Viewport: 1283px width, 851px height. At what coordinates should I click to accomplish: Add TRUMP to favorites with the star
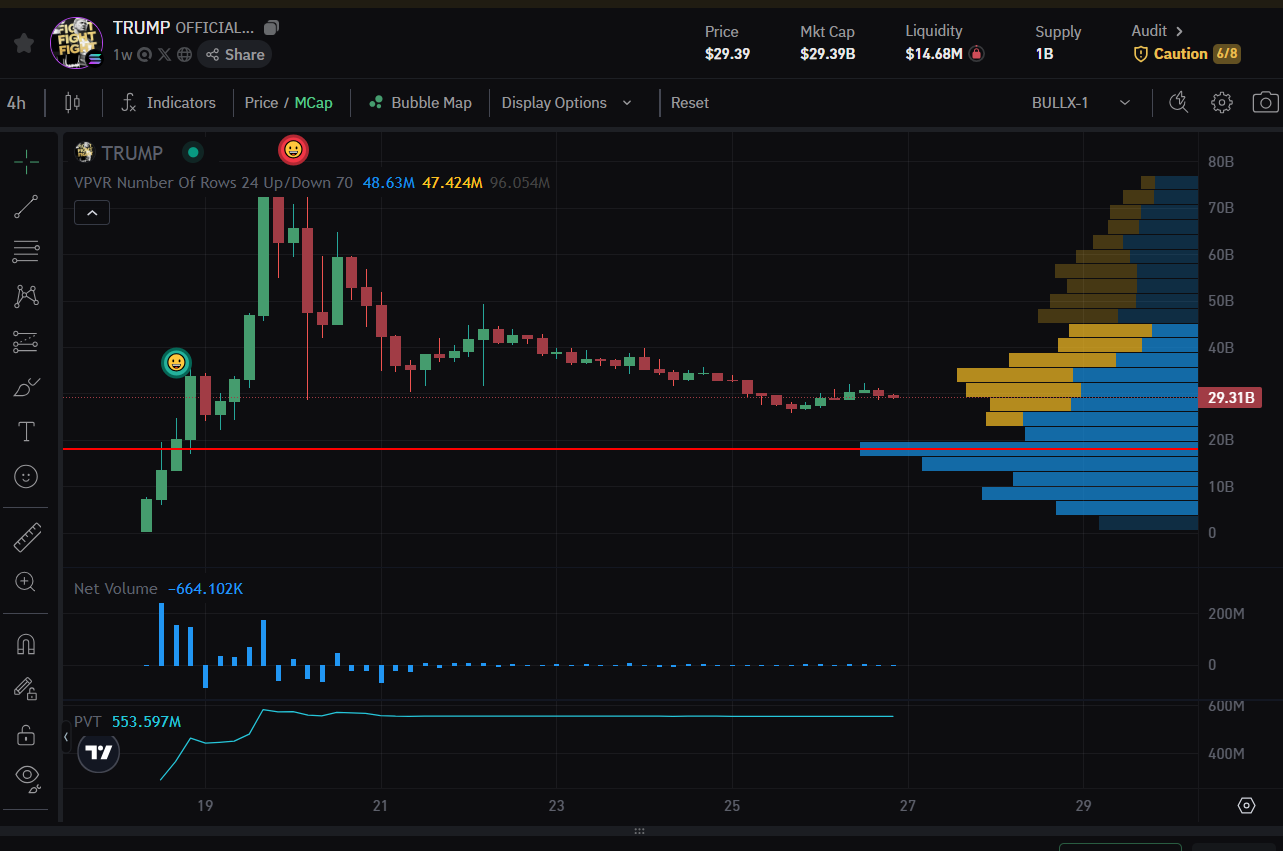pos(24,43)
